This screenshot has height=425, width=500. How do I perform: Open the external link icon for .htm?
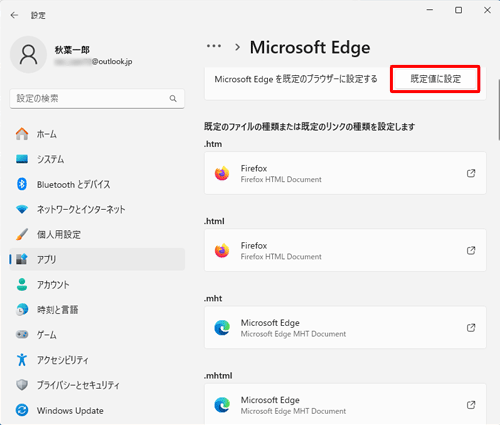point(471,173)
